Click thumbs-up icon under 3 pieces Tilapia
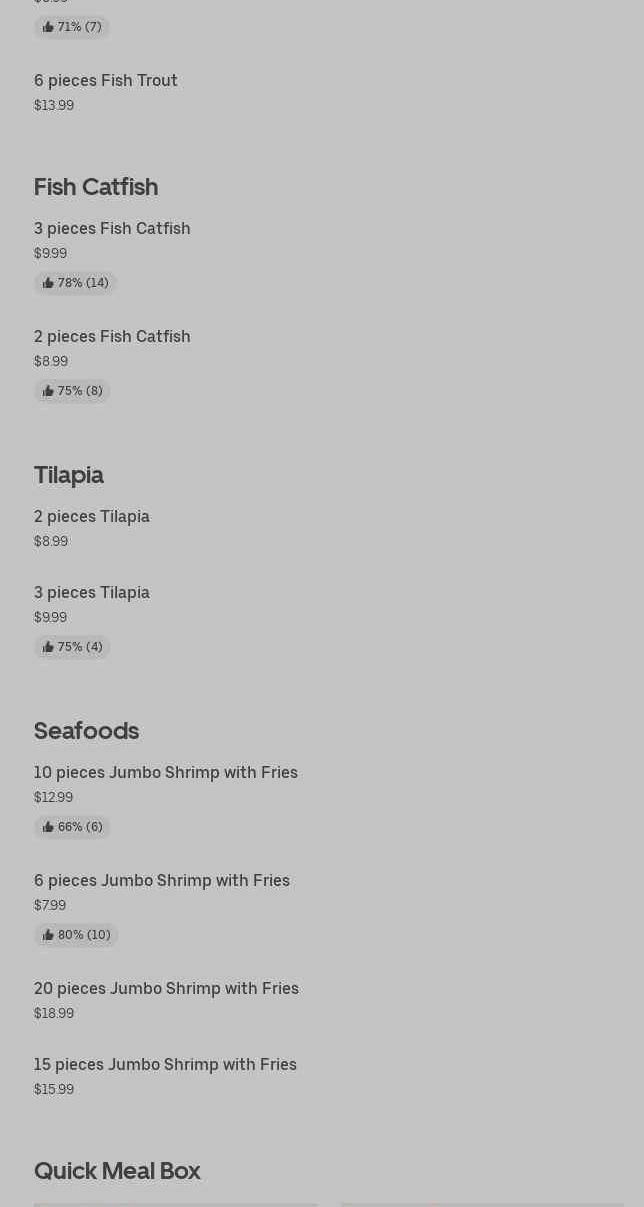Image resolution: width=644 pixels, height=1207 pixels. (x=48, y=647)
